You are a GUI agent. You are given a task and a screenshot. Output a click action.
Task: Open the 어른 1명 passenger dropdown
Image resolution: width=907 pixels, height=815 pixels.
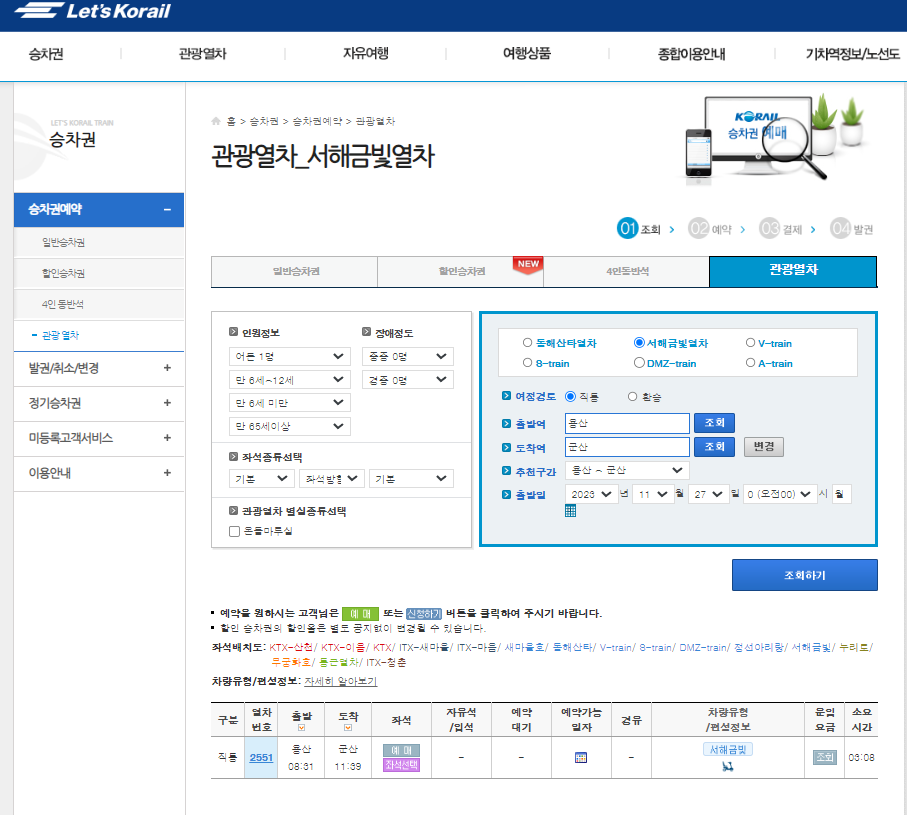(x=290, y=356)
